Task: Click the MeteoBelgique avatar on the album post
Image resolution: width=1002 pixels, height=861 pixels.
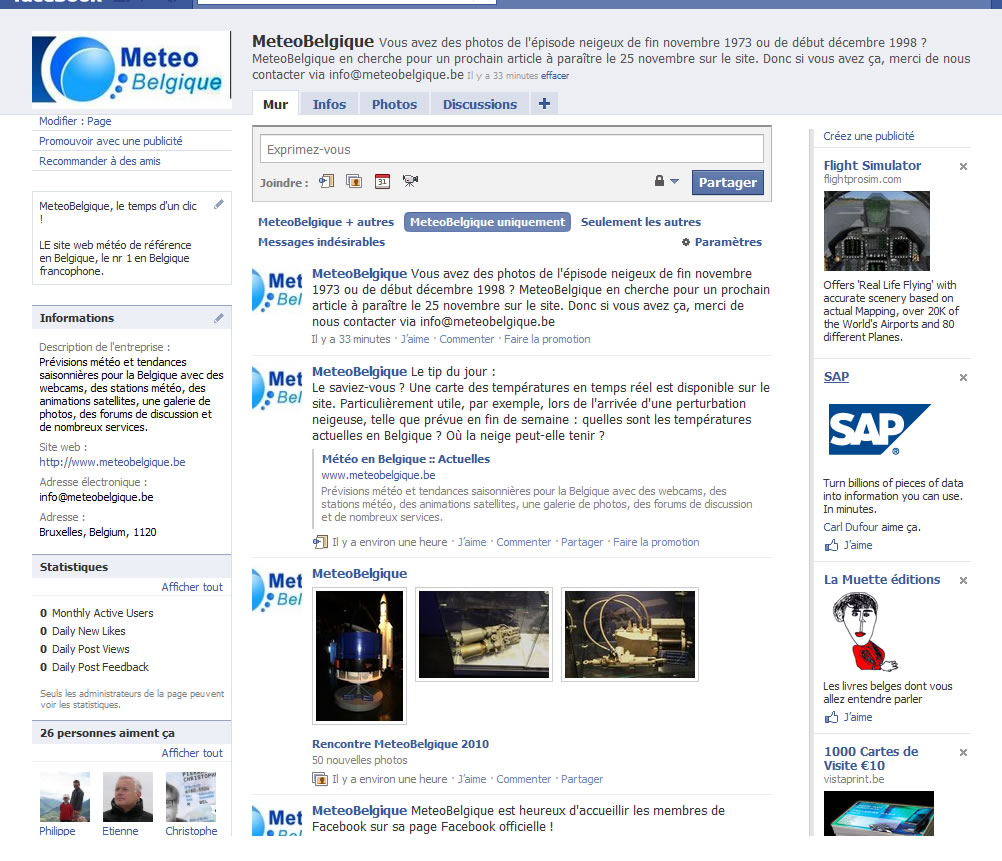Action: pos(277,590)
